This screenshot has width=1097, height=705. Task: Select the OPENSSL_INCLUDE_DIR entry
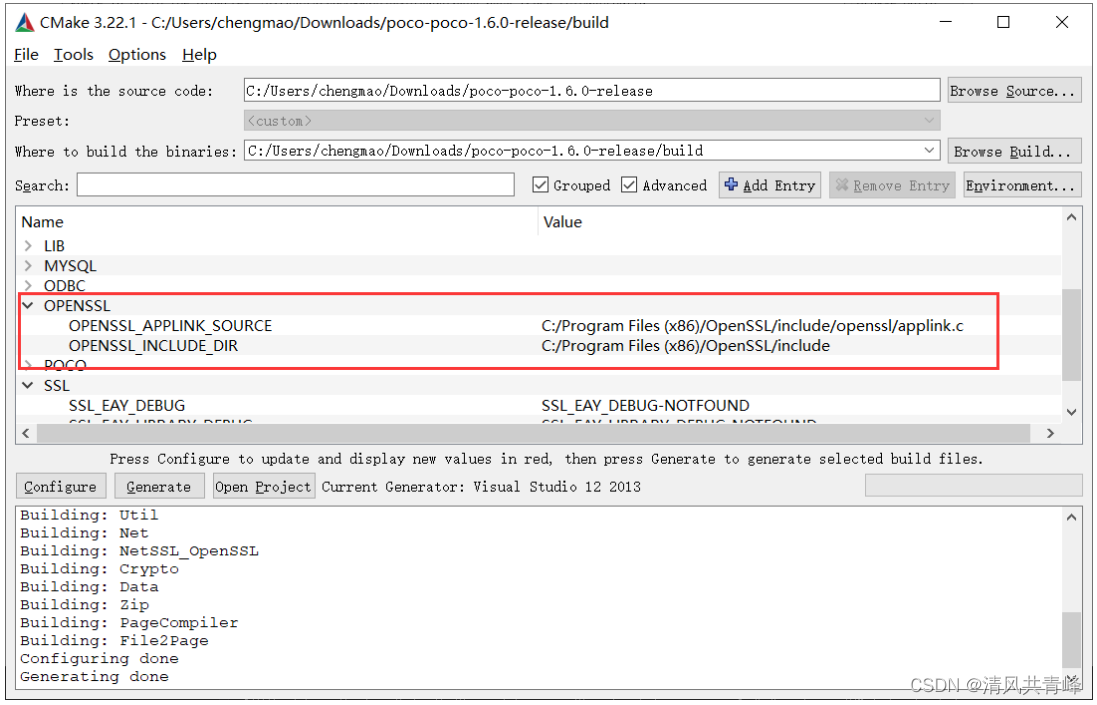(x=153, y=346)
